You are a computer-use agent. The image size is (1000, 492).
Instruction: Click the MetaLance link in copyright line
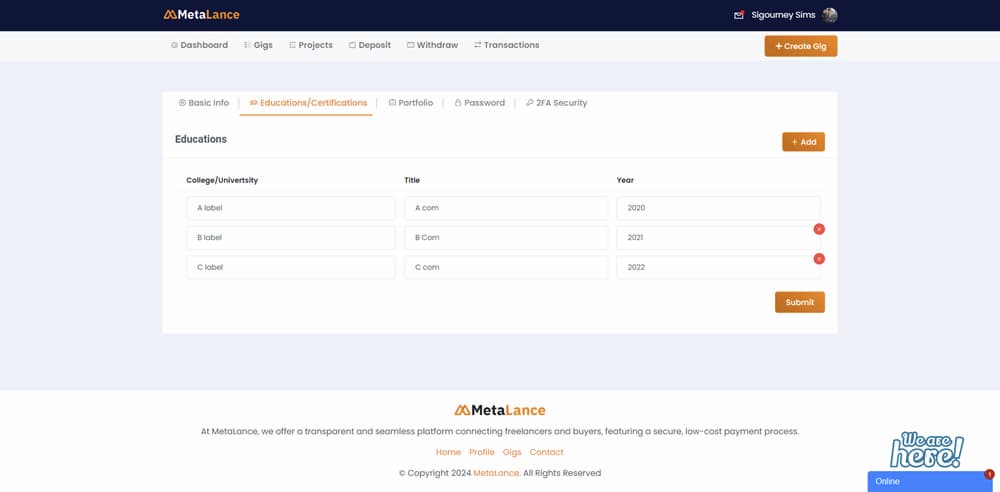point(496,473)
